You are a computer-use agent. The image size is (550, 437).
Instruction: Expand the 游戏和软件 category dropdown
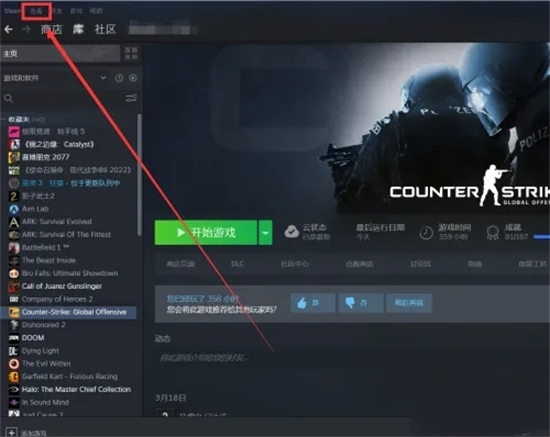pyautogui.click(x=103, y=78)
